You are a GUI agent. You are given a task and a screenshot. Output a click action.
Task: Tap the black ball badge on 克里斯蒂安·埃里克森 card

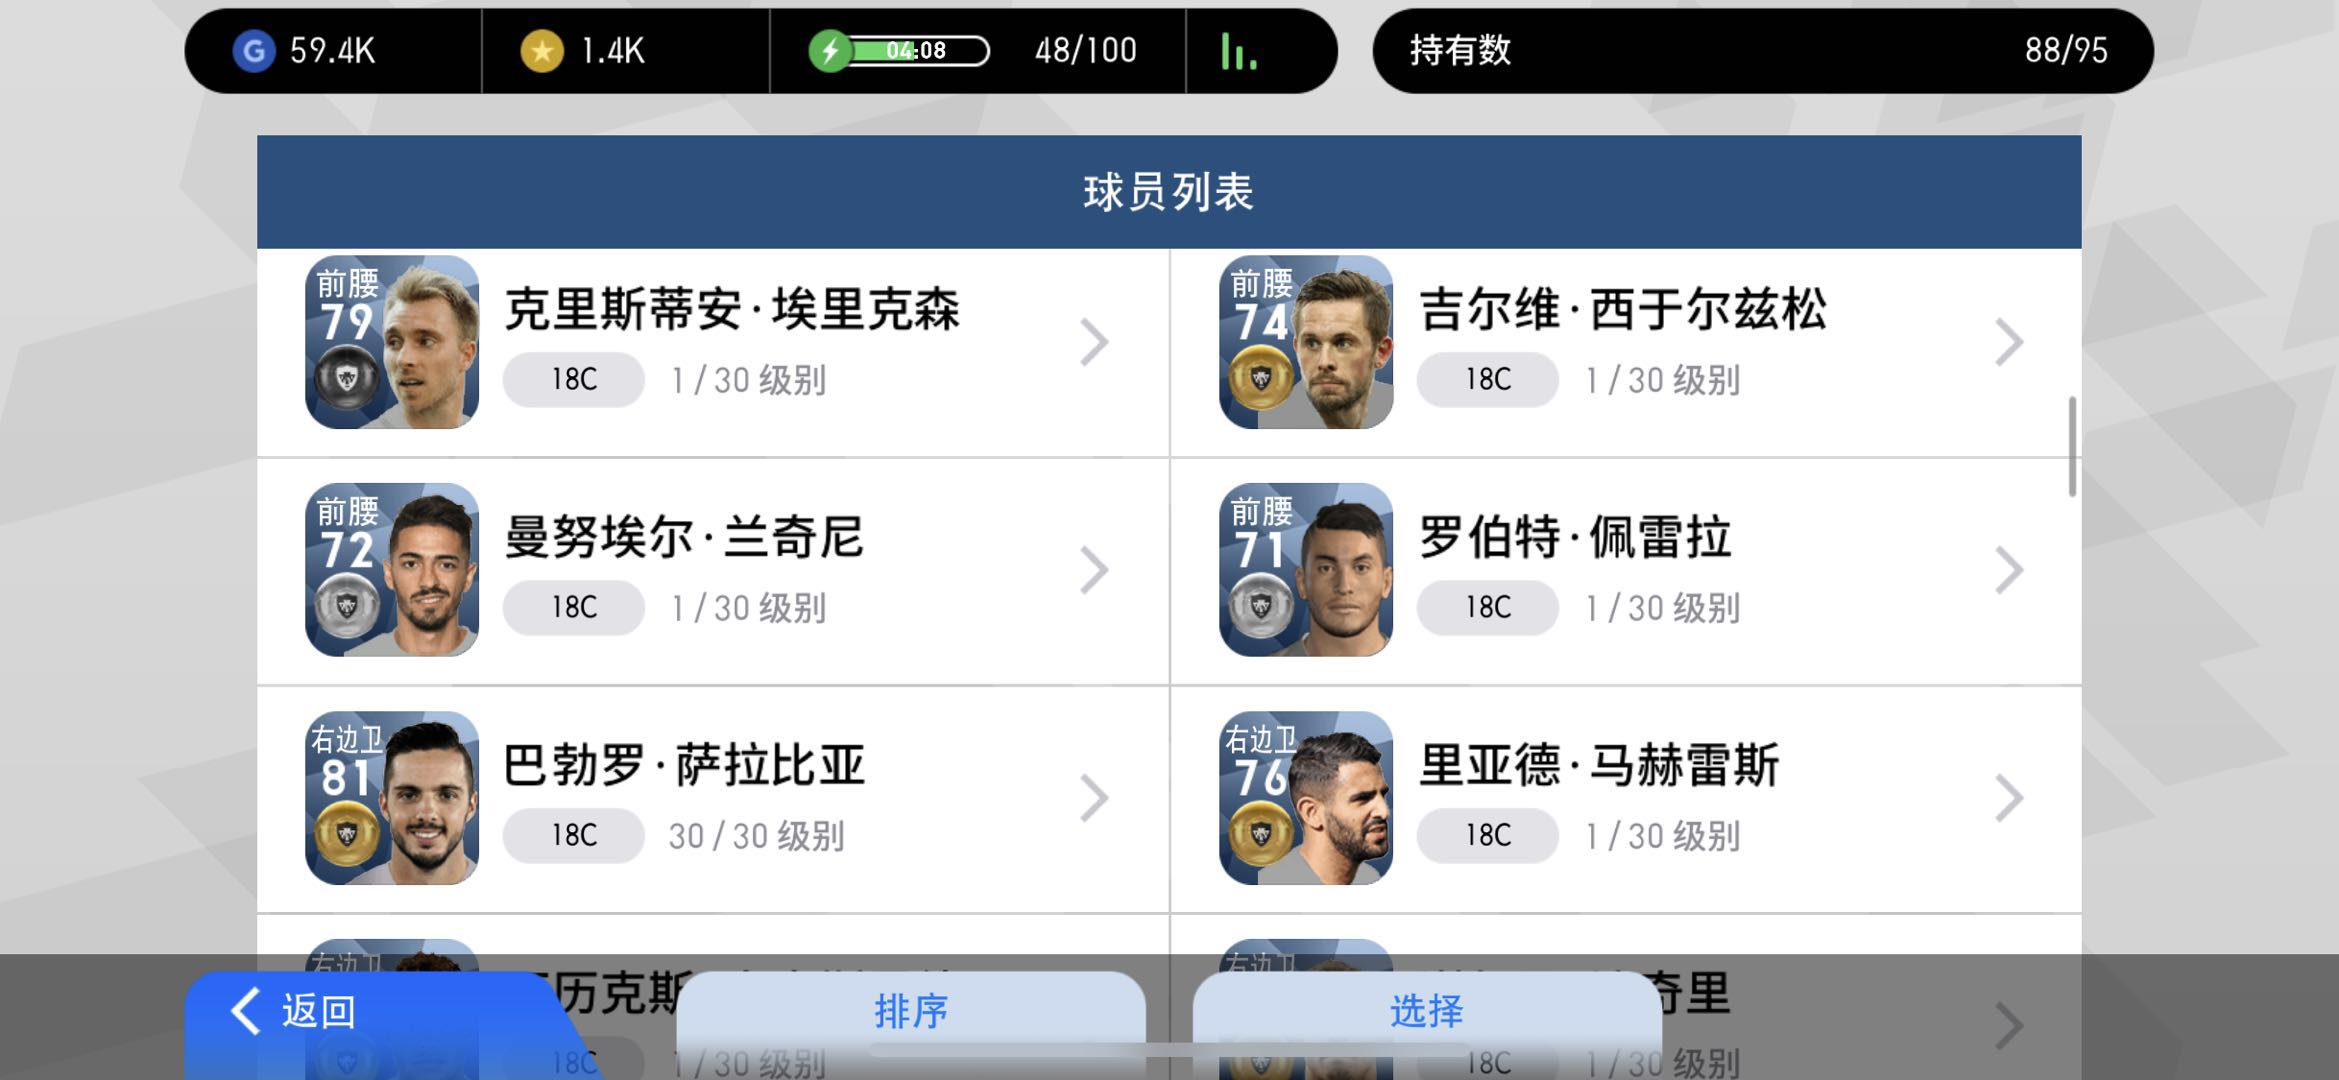tap(347, 378)
